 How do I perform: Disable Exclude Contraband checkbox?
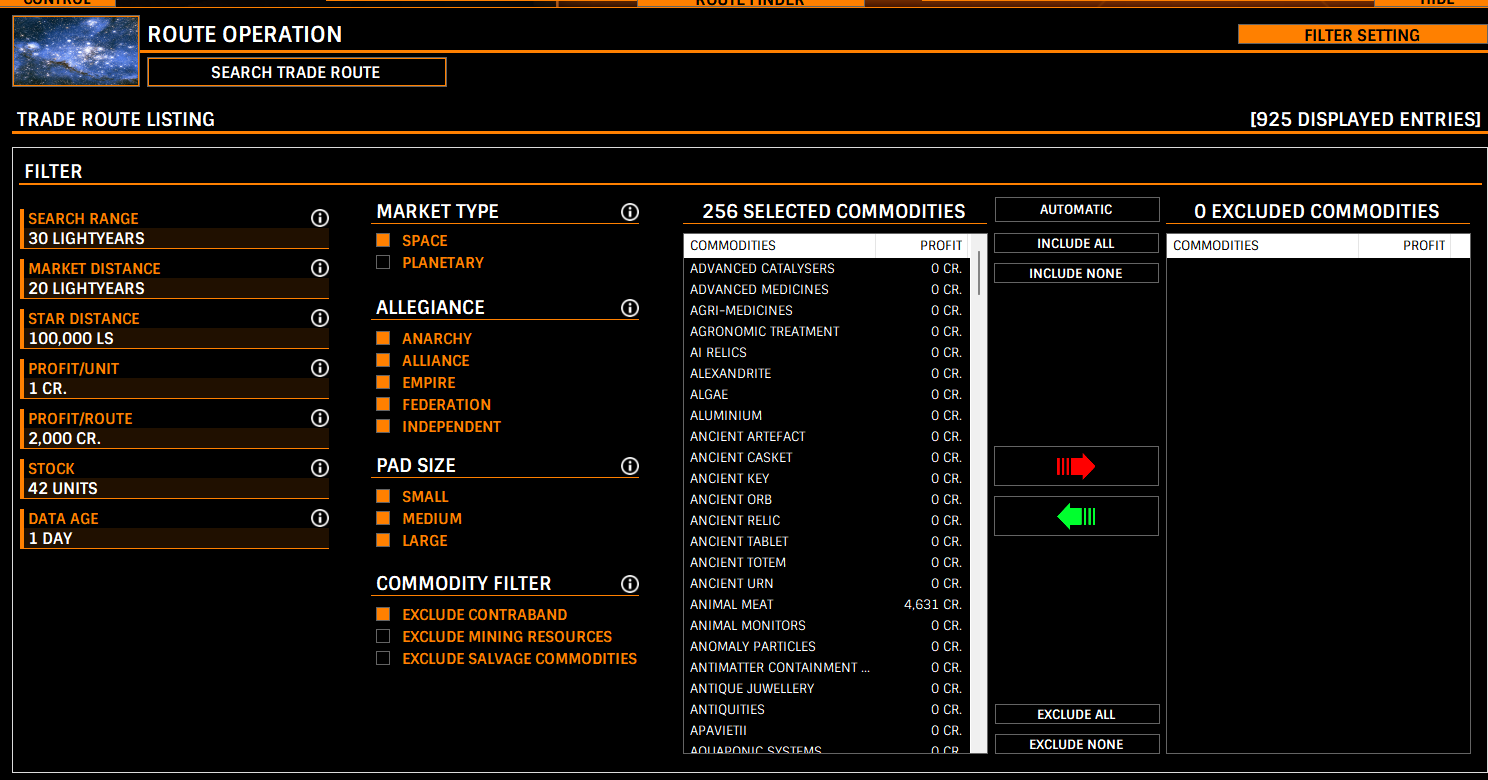pyautogui.click(x=383, y=614)
